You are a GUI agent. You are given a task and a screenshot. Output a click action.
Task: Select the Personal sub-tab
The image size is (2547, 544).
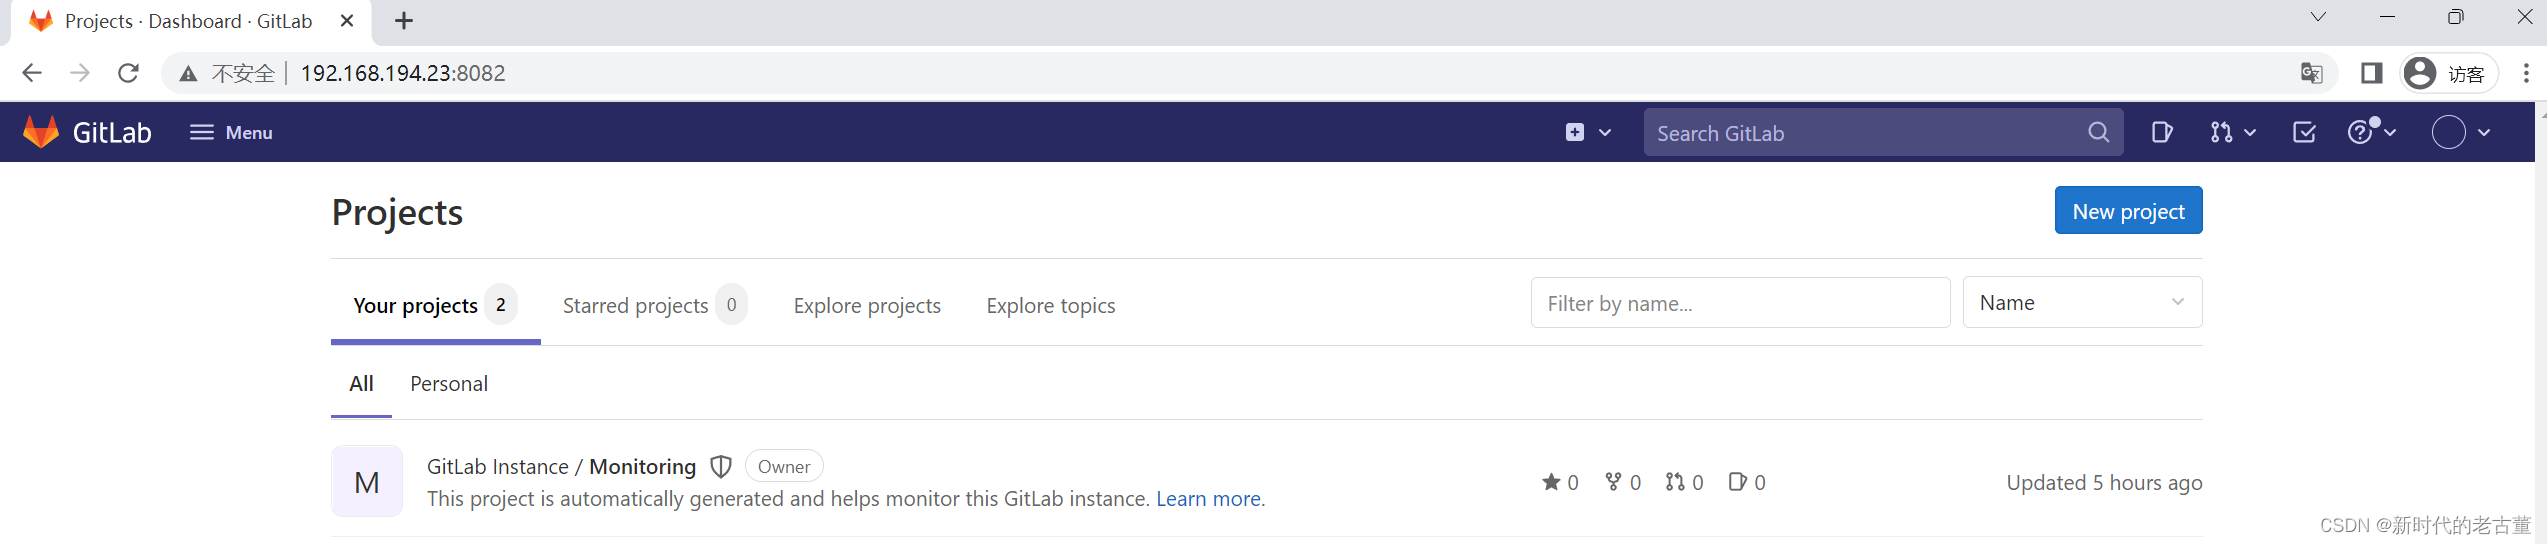coord(449,384)
